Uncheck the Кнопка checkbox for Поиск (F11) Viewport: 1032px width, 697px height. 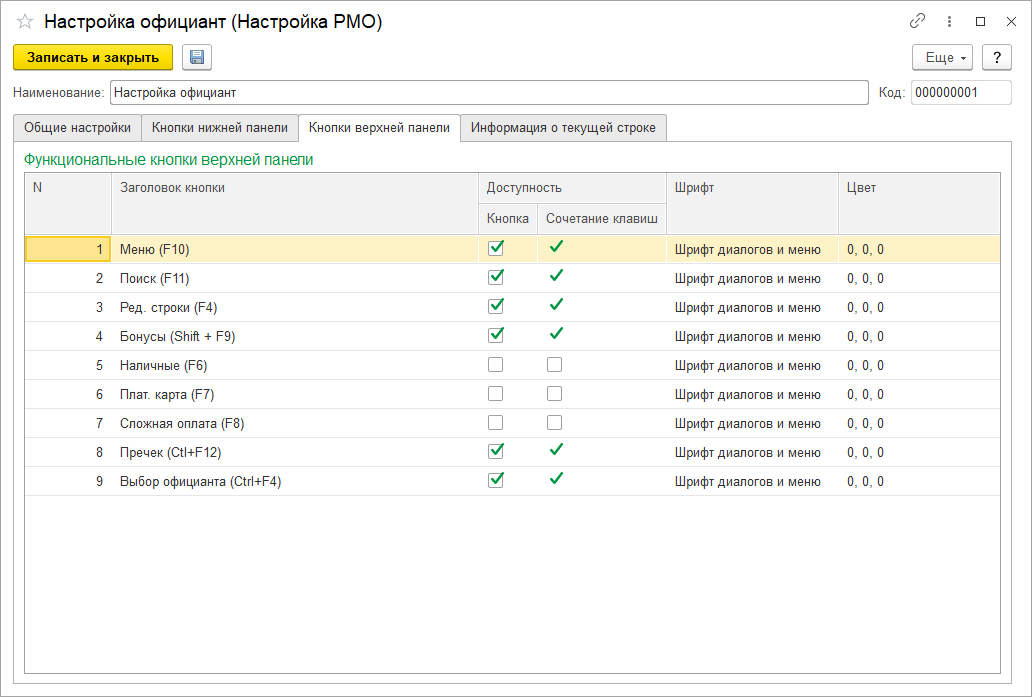pos(495,277)
